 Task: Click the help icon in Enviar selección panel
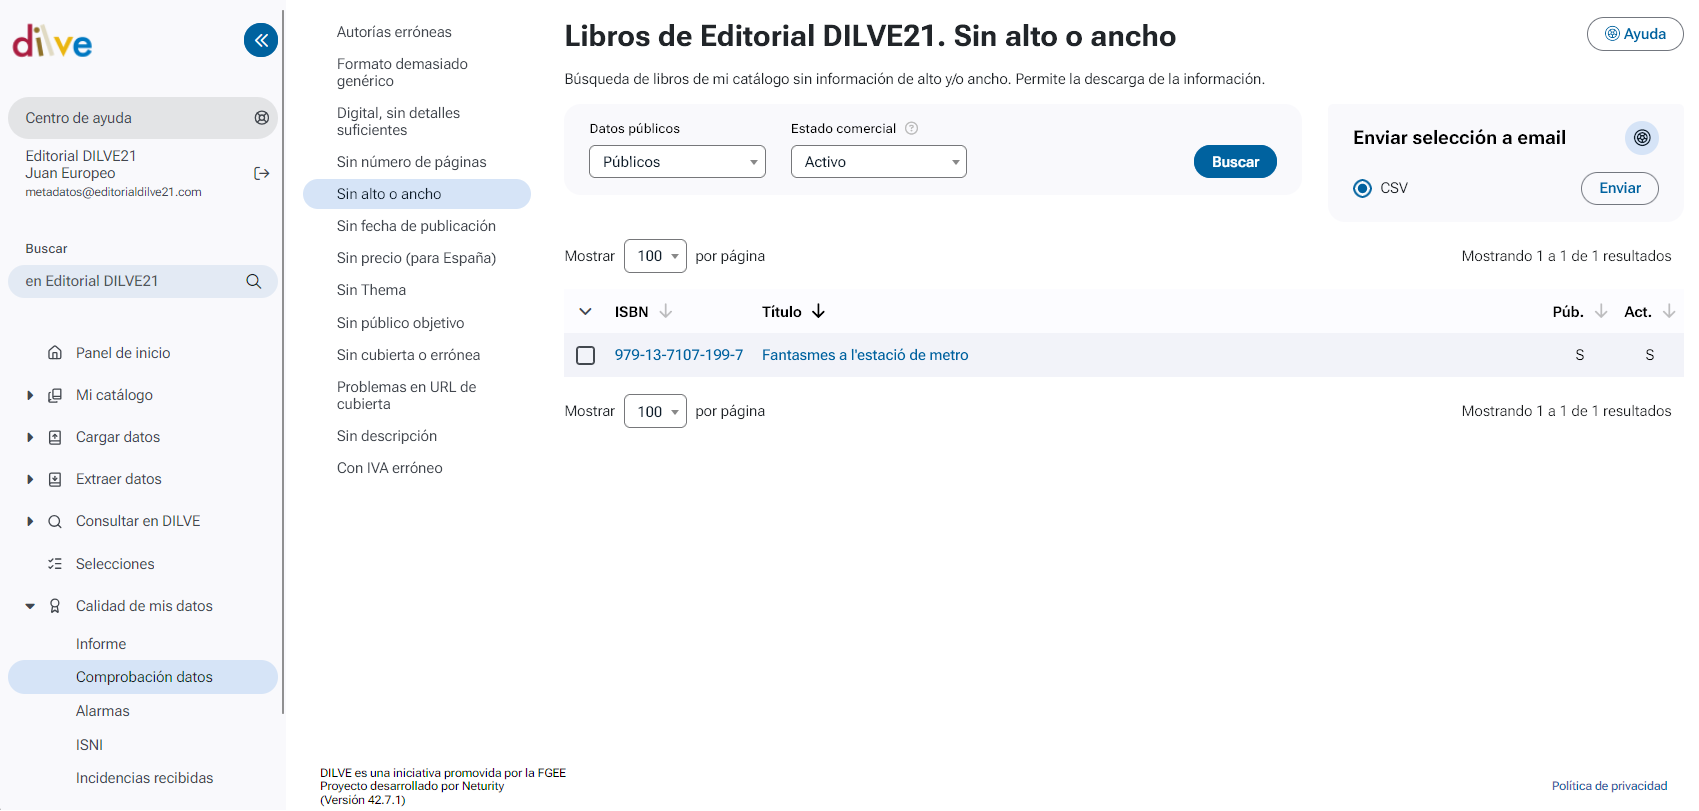[1641, 138]
